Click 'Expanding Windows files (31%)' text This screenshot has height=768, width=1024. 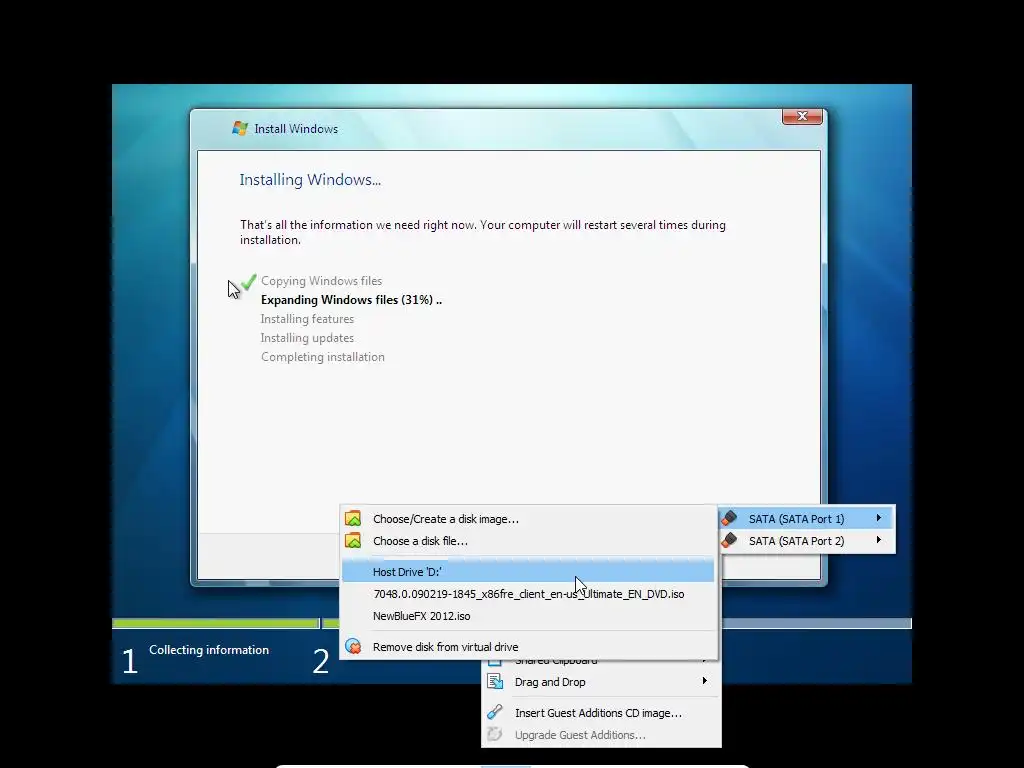[351, 300]
